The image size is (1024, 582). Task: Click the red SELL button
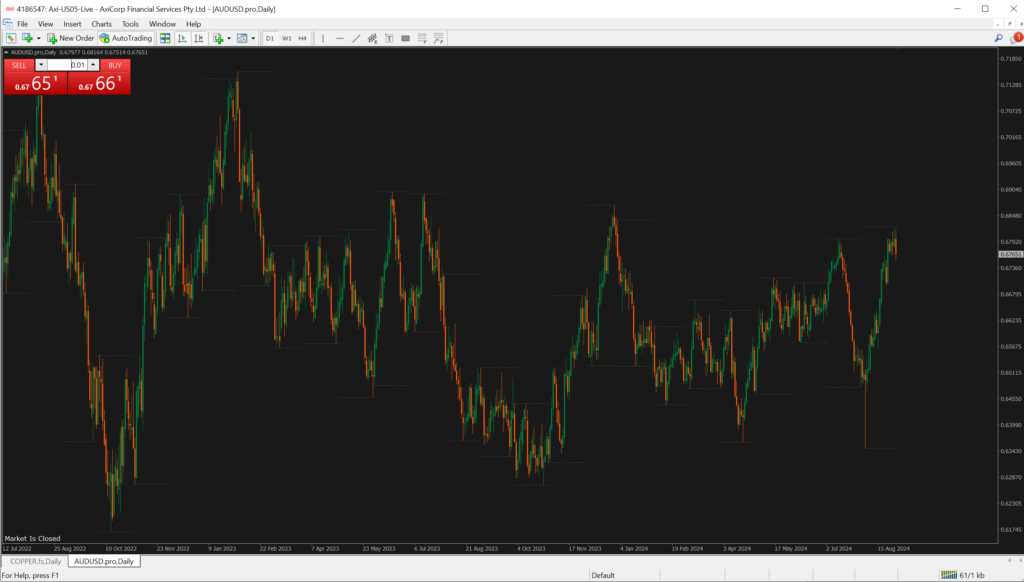coord(19,65)
